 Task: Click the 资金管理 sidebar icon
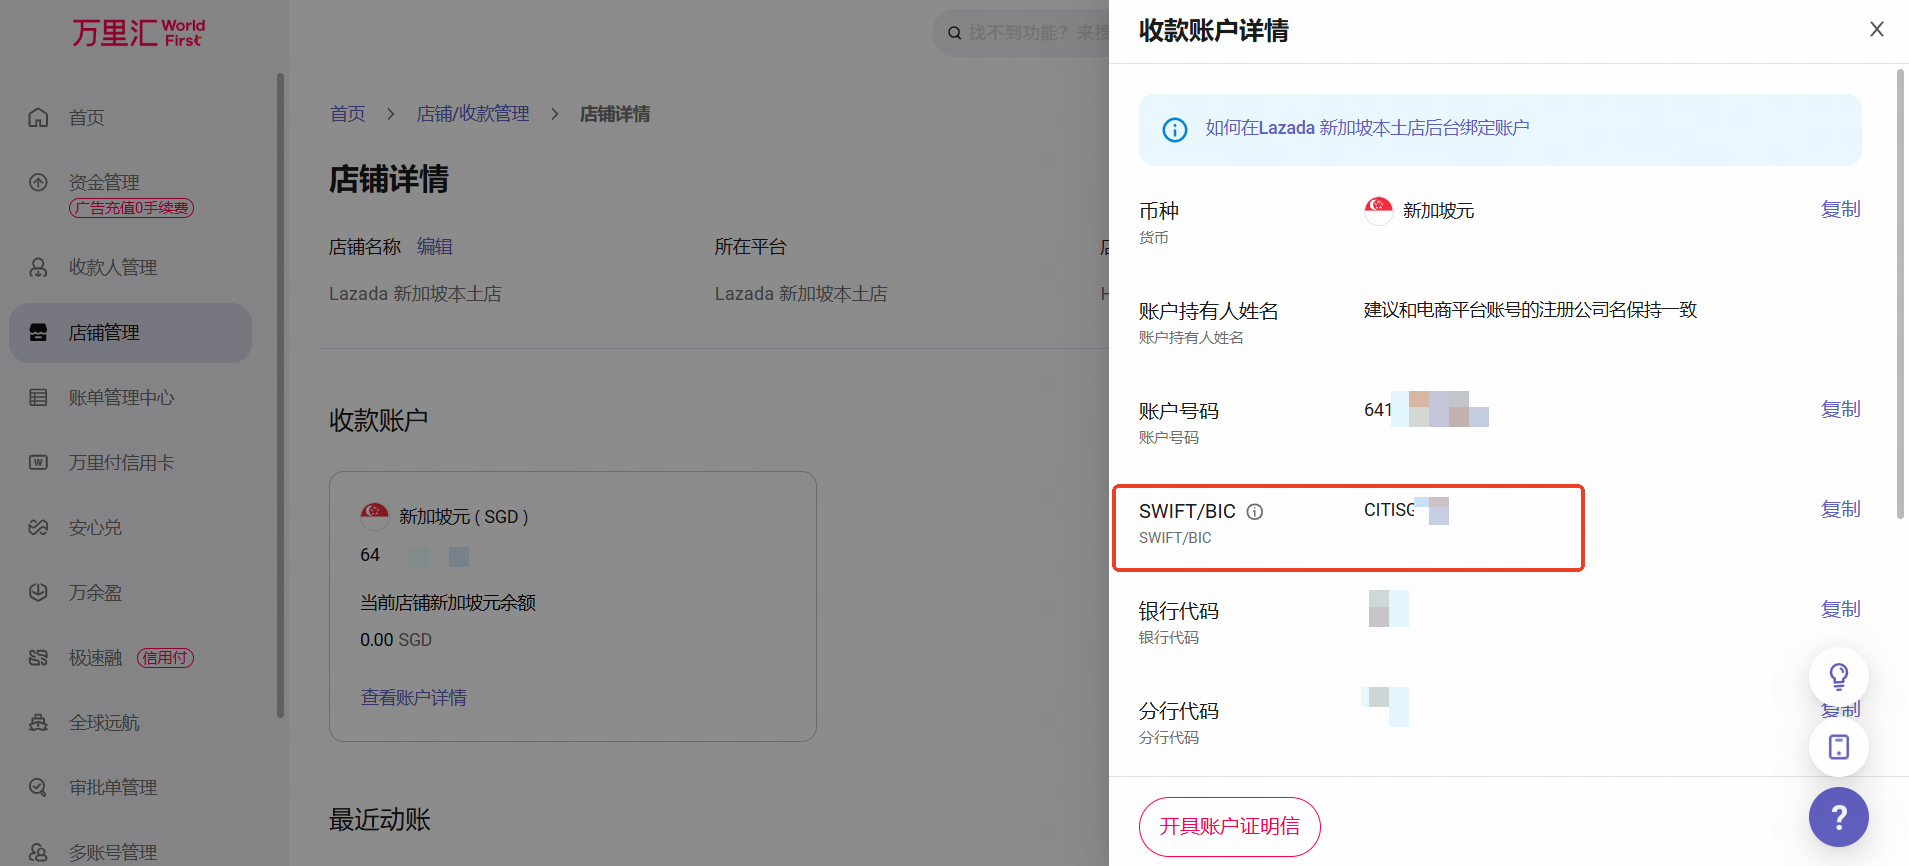point(38,182)
